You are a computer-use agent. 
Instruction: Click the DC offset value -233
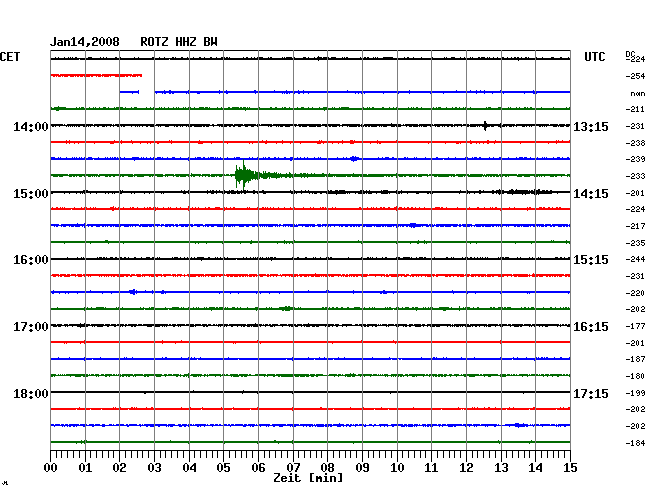(x=635, y=176)
